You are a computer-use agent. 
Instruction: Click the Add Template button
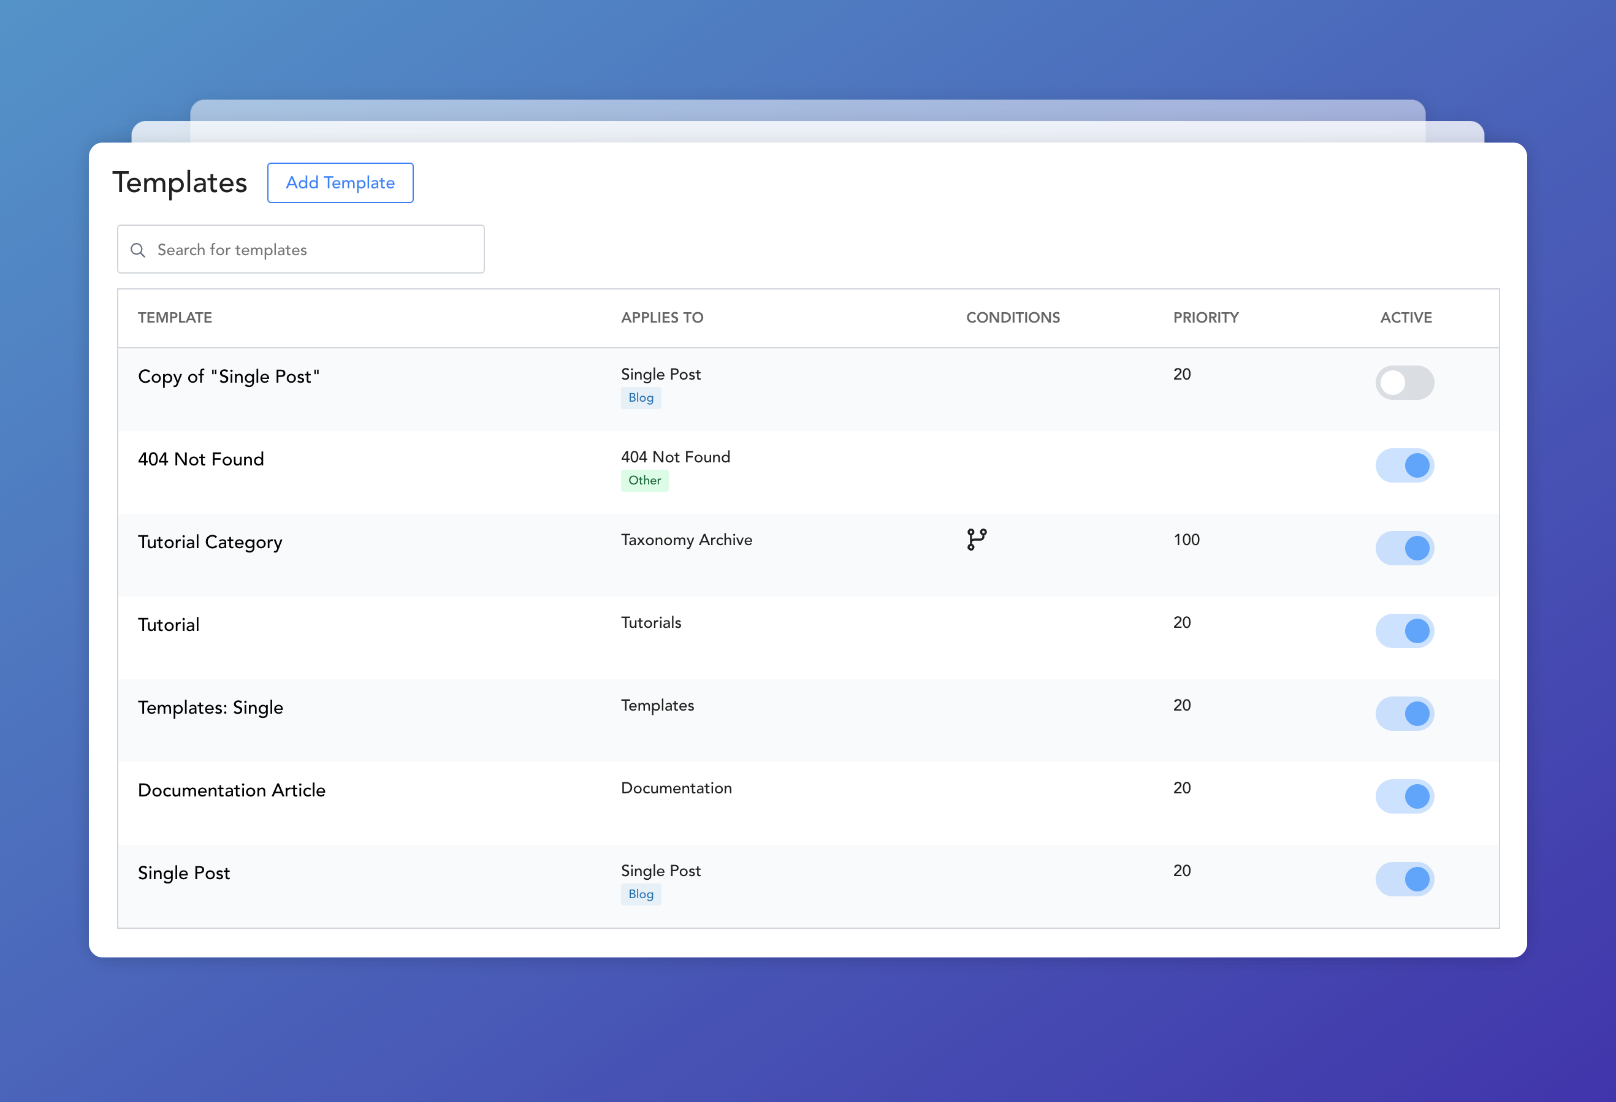coord(340,183)
